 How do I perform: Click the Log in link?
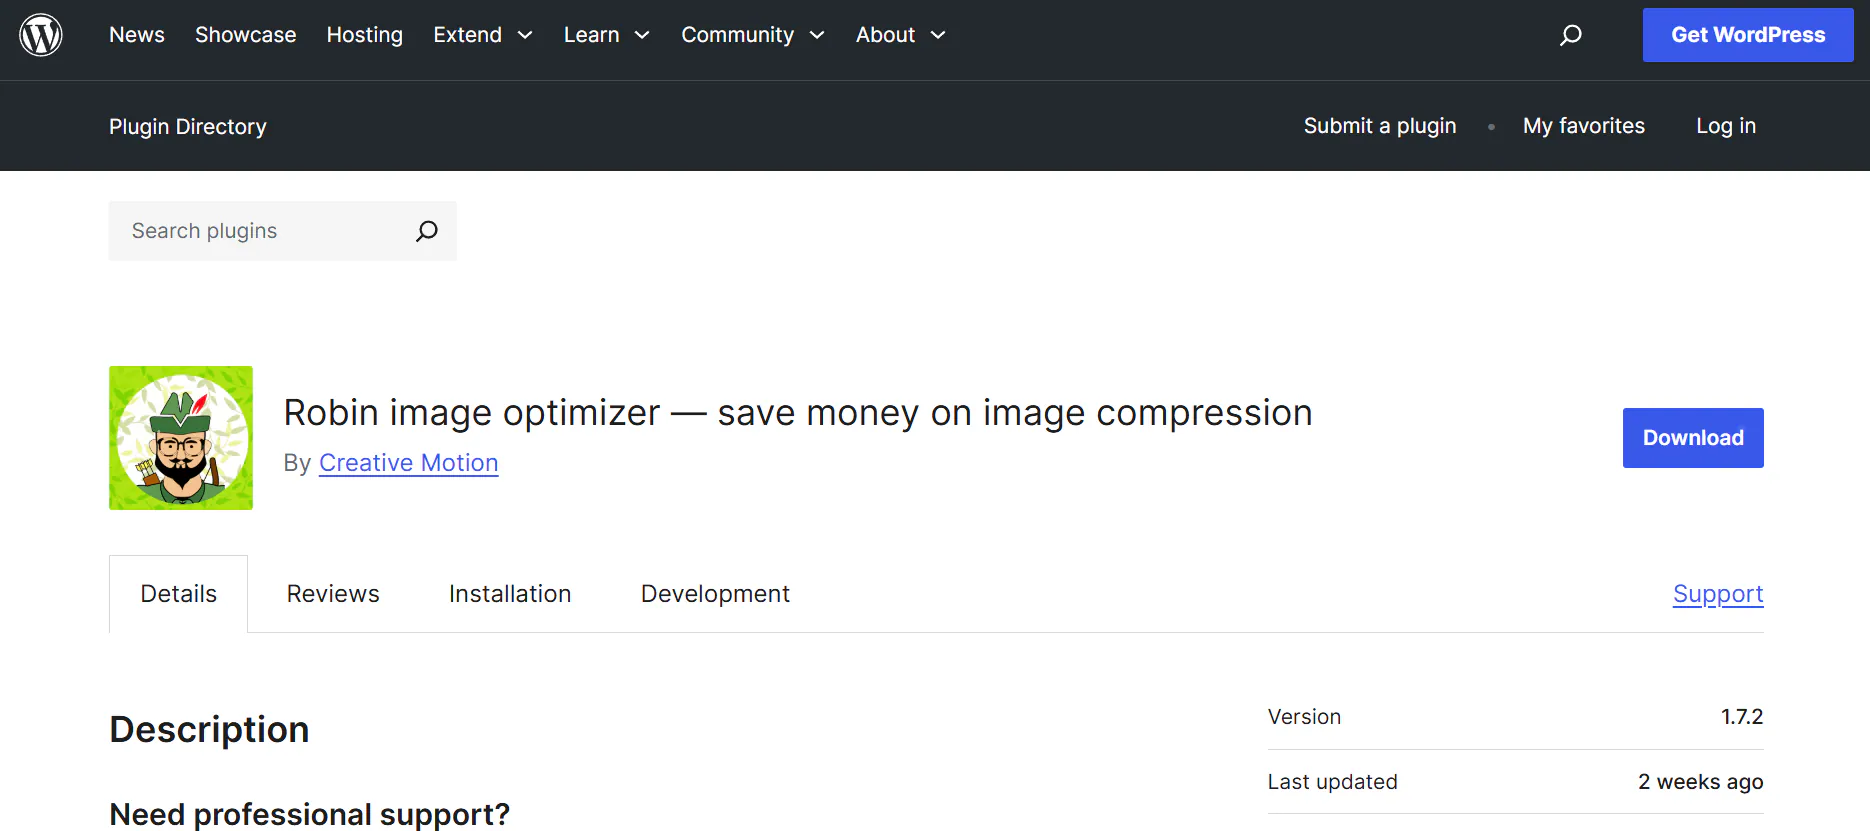1726,126
